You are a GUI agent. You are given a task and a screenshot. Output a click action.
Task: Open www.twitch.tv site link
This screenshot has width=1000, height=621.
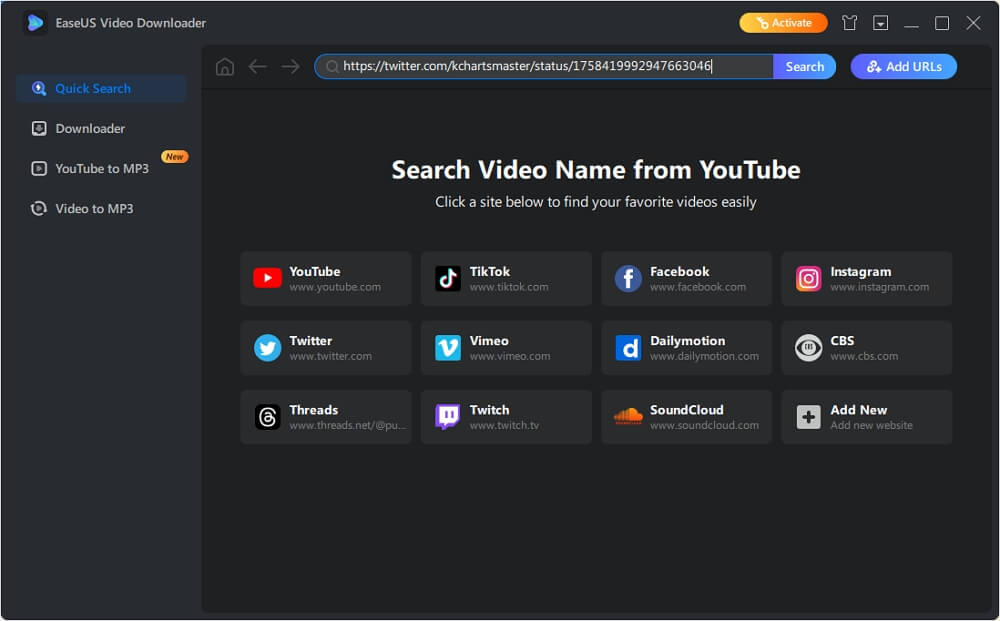click(x=504, y=425)
